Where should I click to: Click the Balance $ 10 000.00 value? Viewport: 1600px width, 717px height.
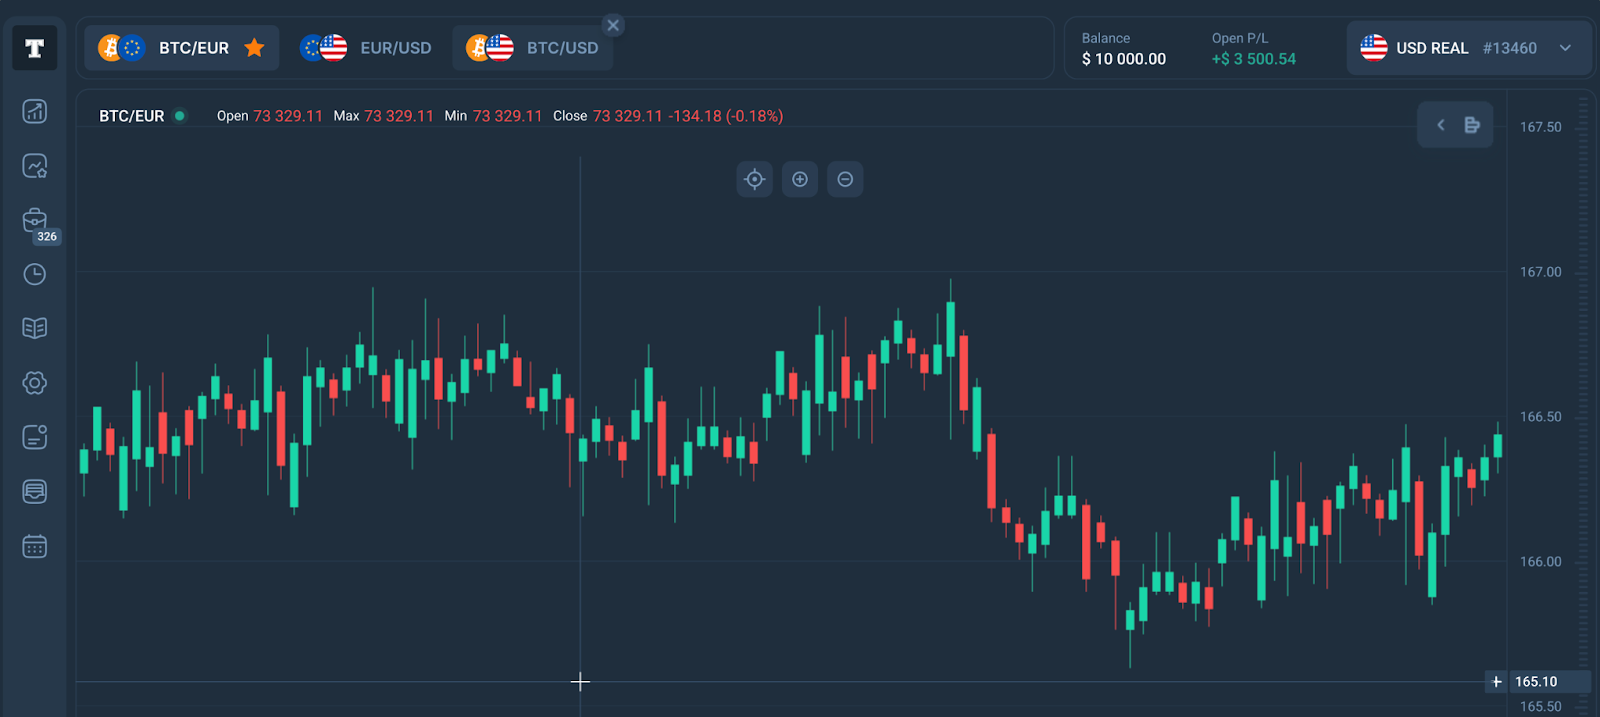1124,59
